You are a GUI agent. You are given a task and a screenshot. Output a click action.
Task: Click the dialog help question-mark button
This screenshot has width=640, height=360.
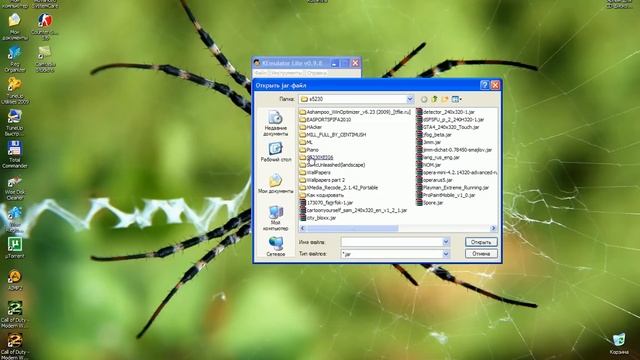[x=484, y=85]
